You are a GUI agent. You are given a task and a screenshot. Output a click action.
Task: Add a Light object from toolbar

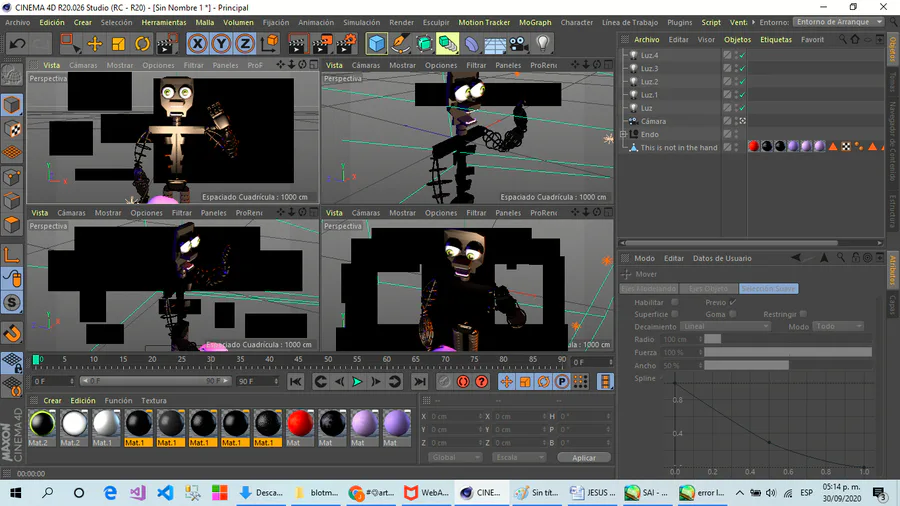click(x=542, y=43)
